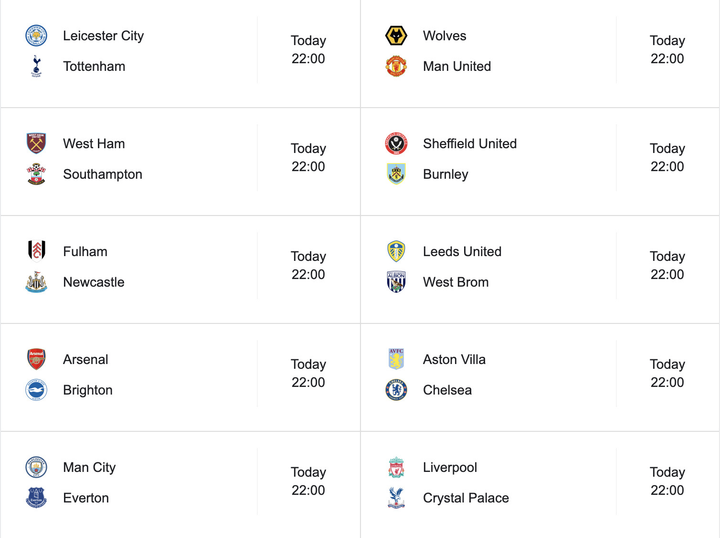Click the Leeds United club crest
Image resolution: width=720 pixels, height=538 pixels.
coord(396,252)
